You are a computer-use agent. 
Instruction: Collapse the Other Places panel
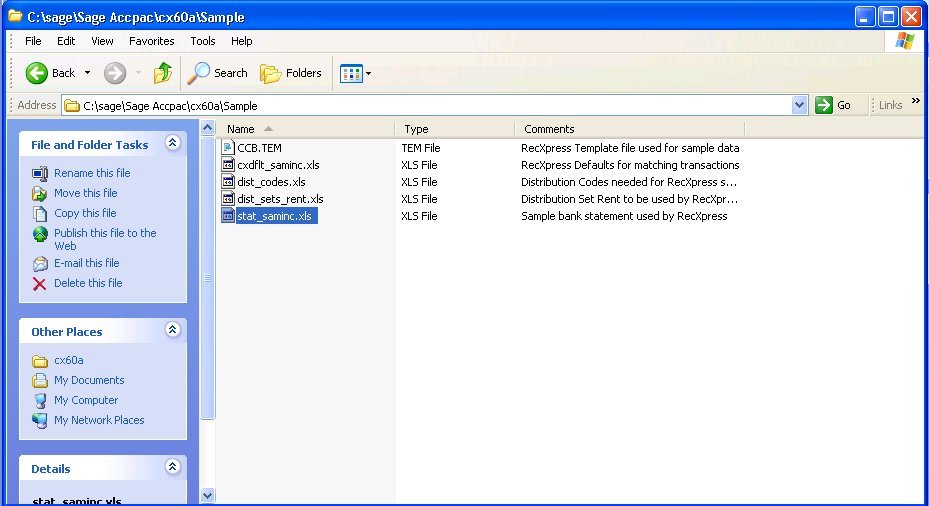(x=172, y=330)
